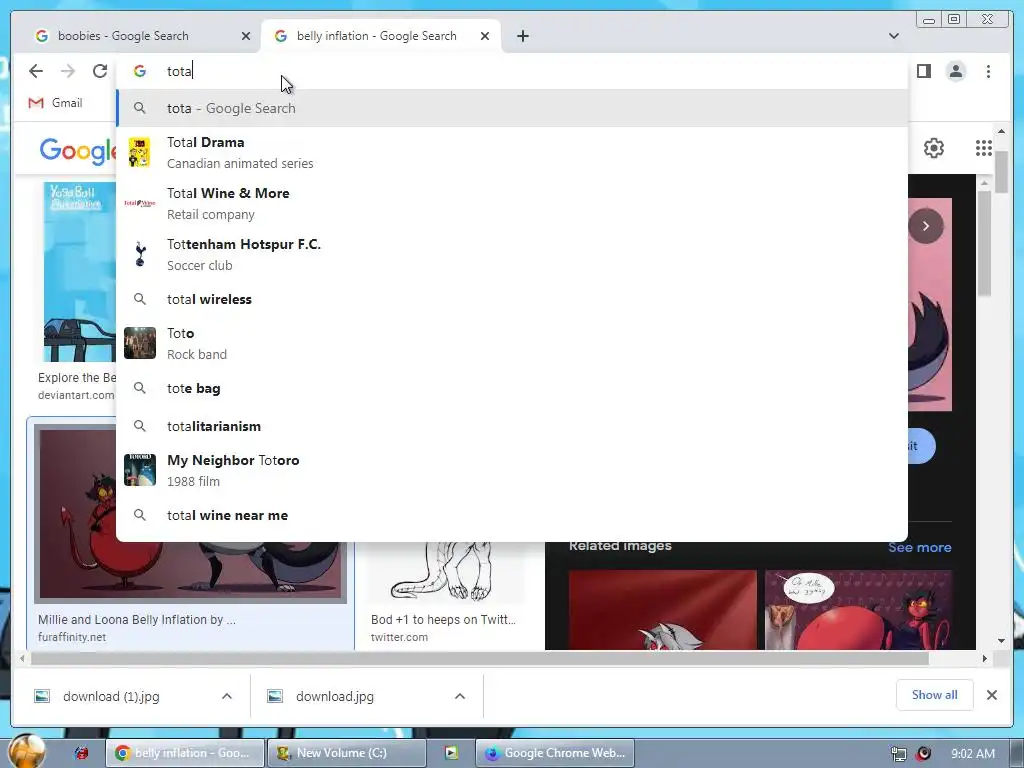1024x768 pixels.
Task: Open a new tab with the plus button
Action: (x=522, y=36)
